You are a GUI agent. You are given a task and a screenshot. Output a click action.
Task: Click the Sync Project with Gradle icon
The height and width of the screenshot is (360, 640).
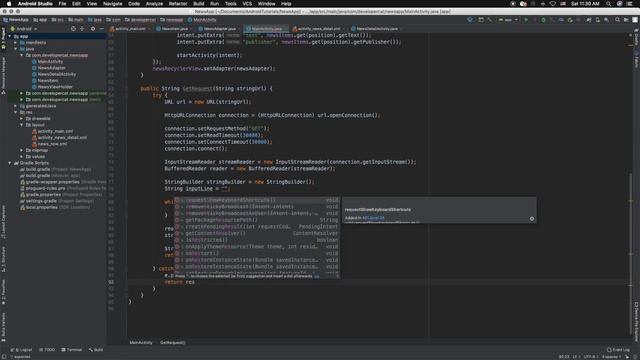pos(589,20)
